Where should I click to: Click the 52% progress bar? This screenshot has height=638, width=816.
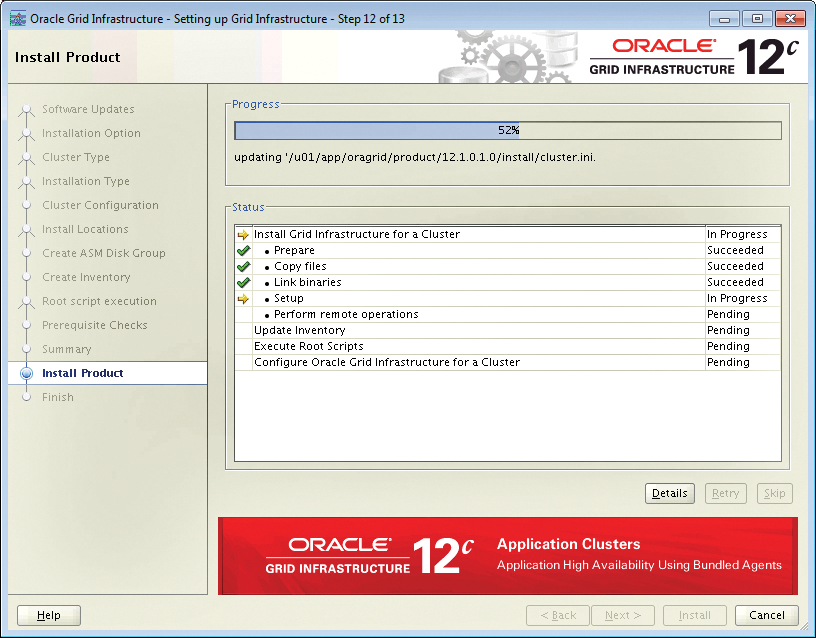pyautogui.click(x=508, y=129)
